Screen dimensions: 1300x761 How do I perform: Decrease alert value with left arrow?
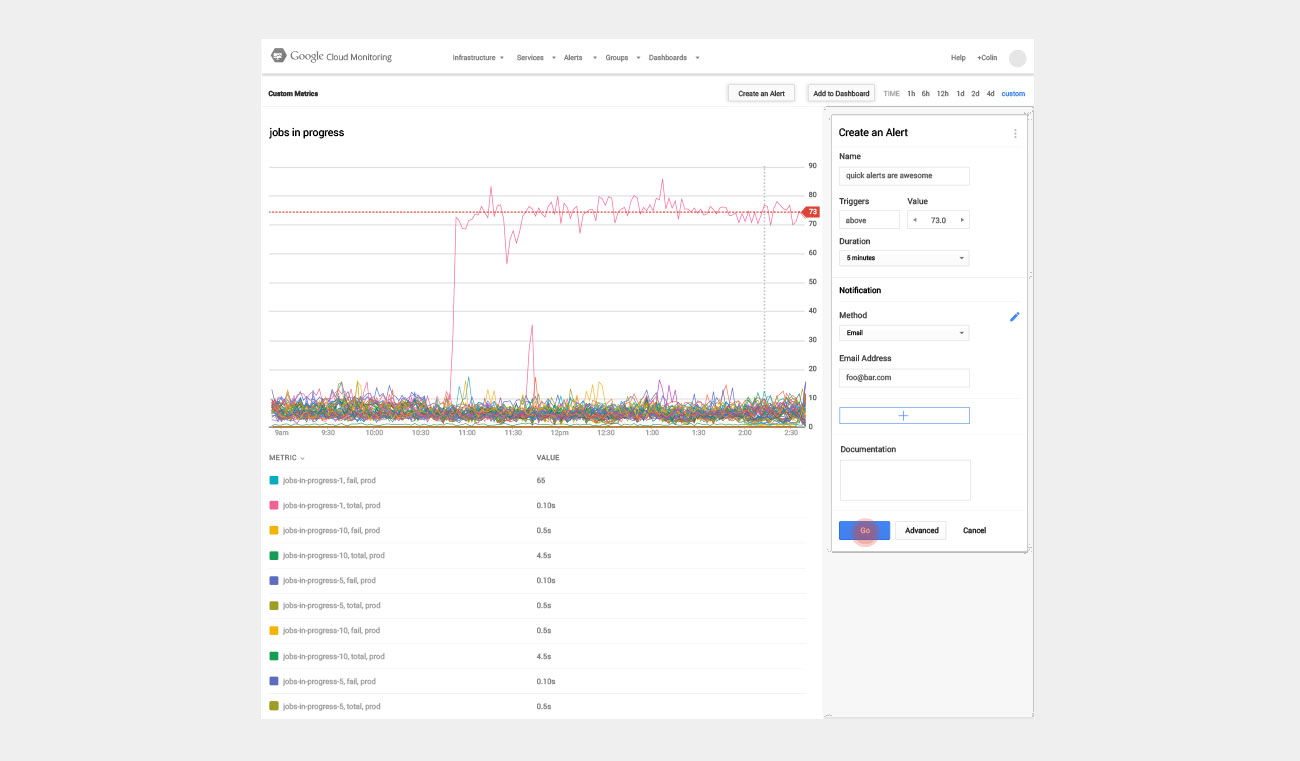(915, 220)
